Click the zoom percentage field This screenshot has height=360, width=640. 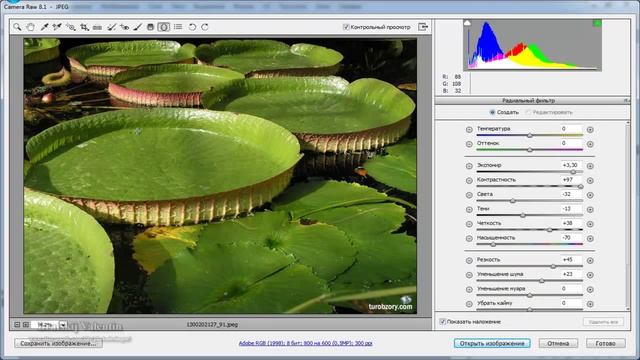tap(44, 325)
